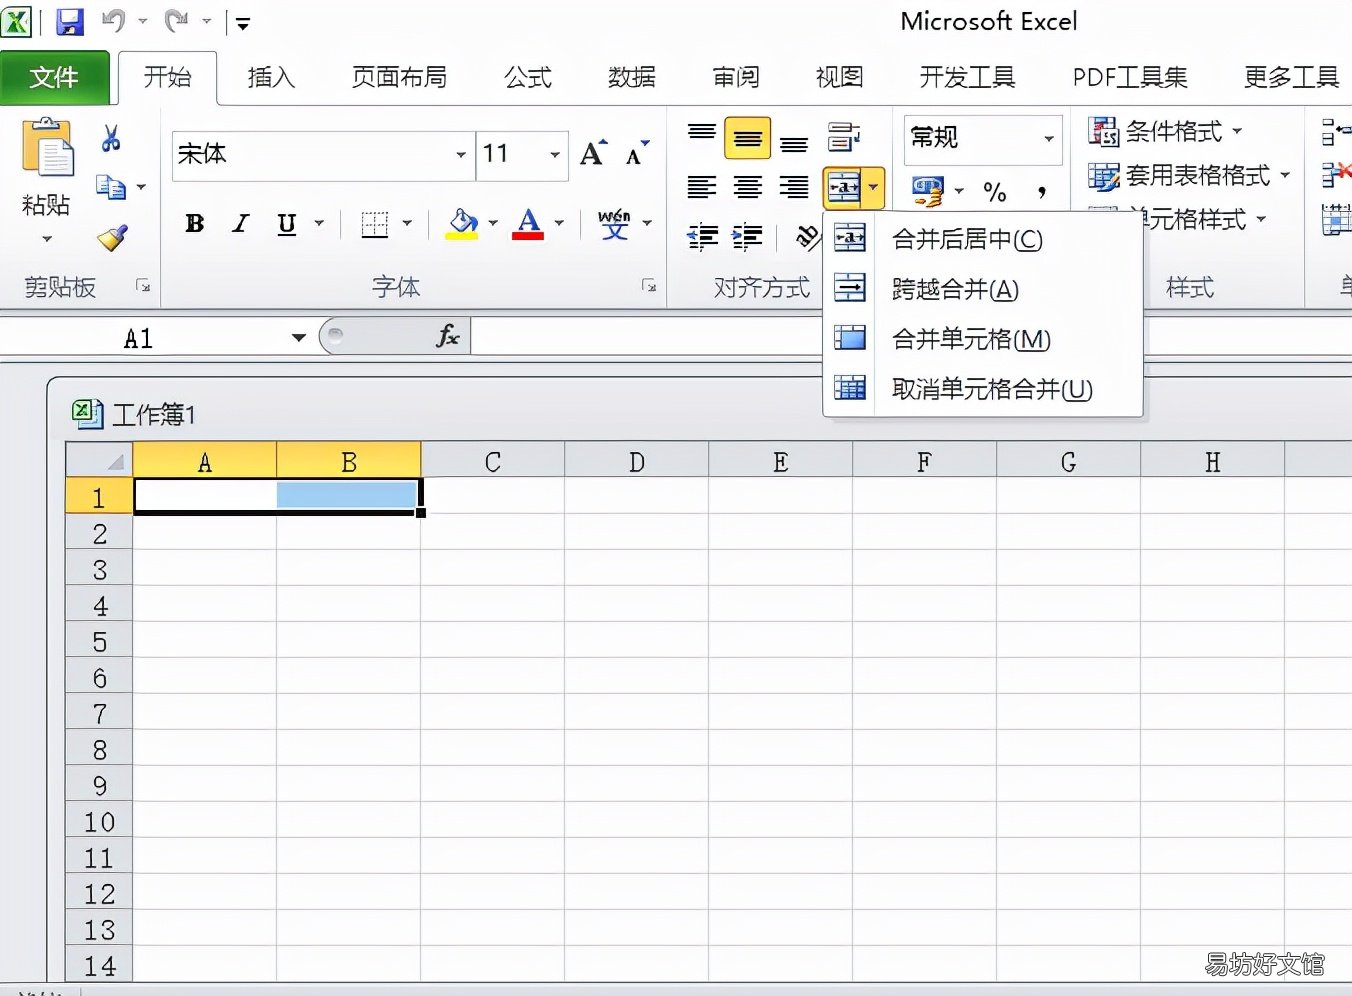1352x996 pixels.
Task: Click the Copy icon in clipboard group
Action: point(110,187)
